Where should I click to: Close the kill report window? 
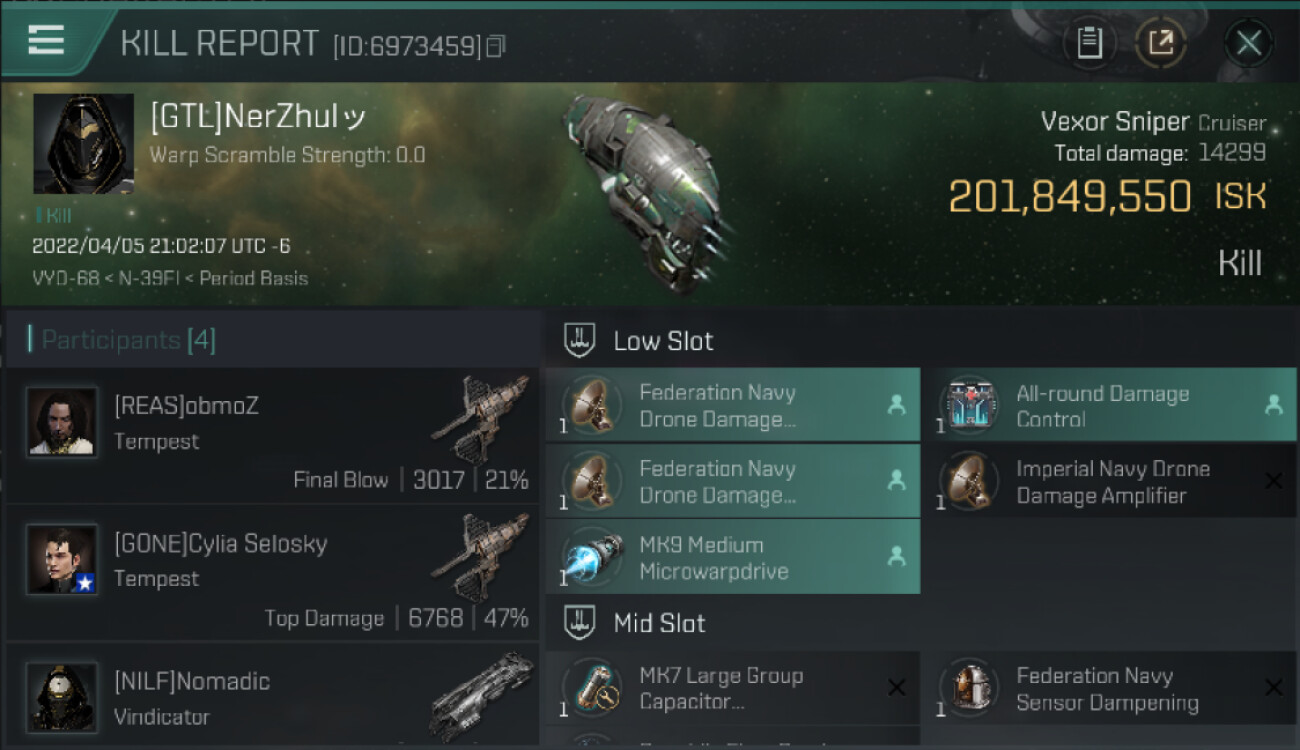pos(1248,43)
